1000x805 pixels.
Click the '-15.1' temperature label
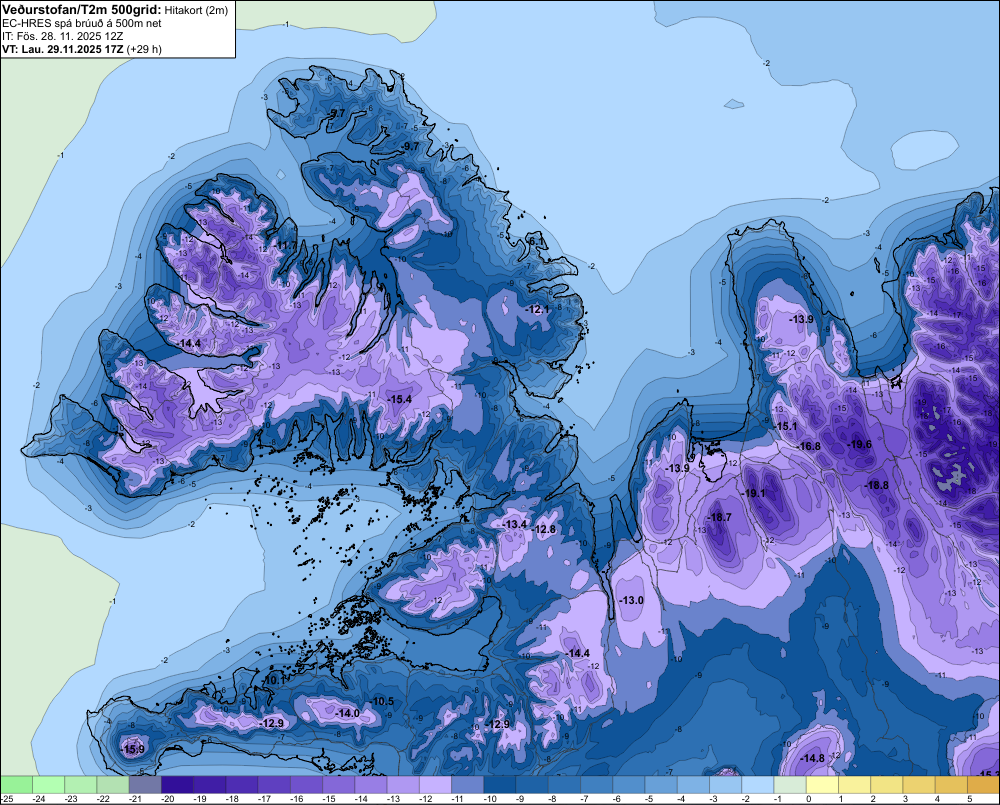[785, 426]
